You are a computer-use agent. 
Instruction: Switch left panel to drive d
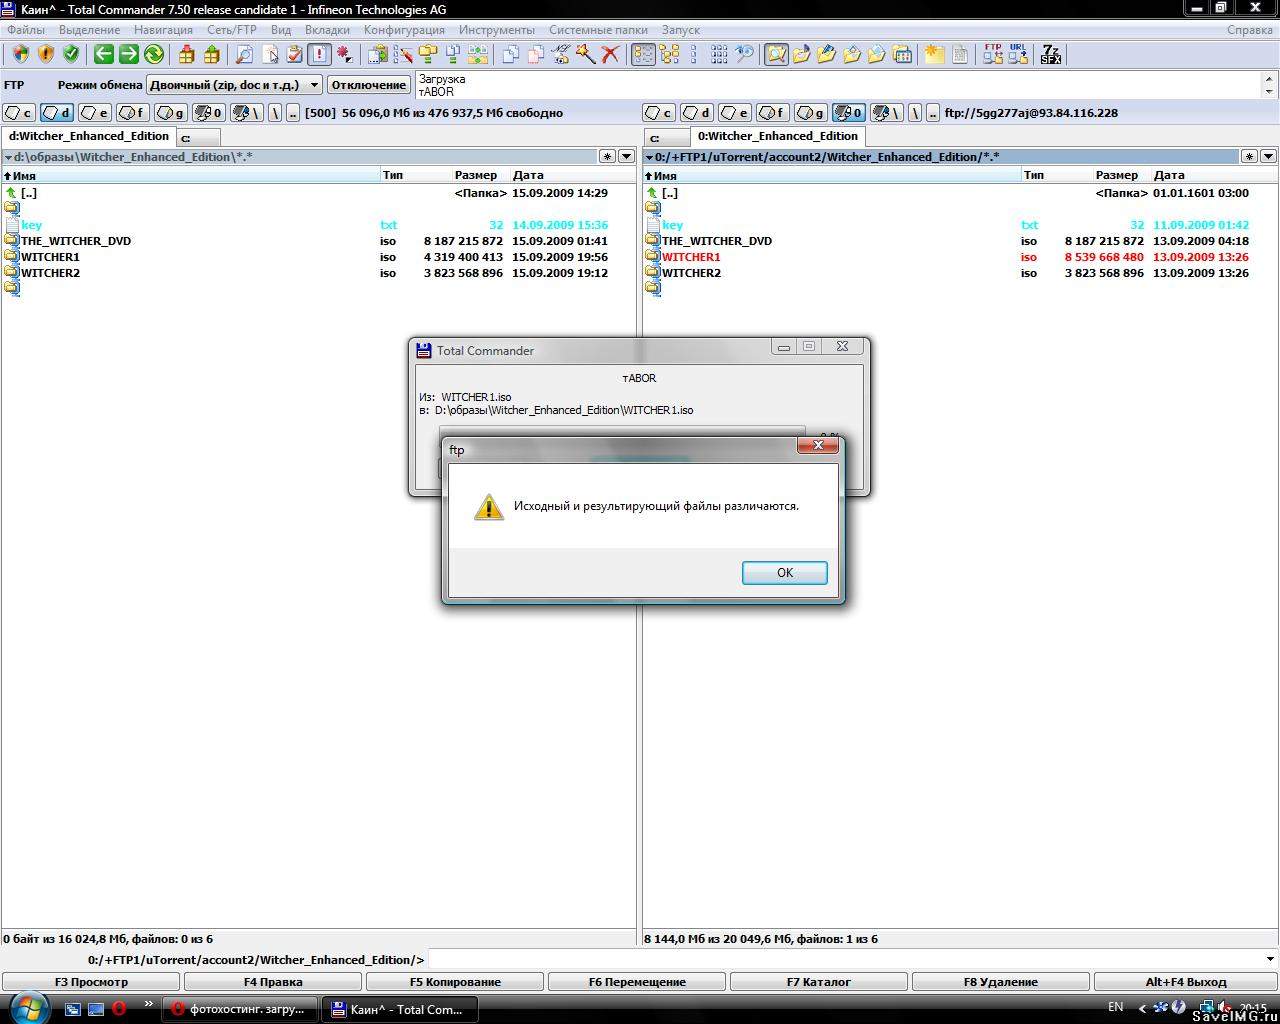pyautogui.click(x=58, y=113)
